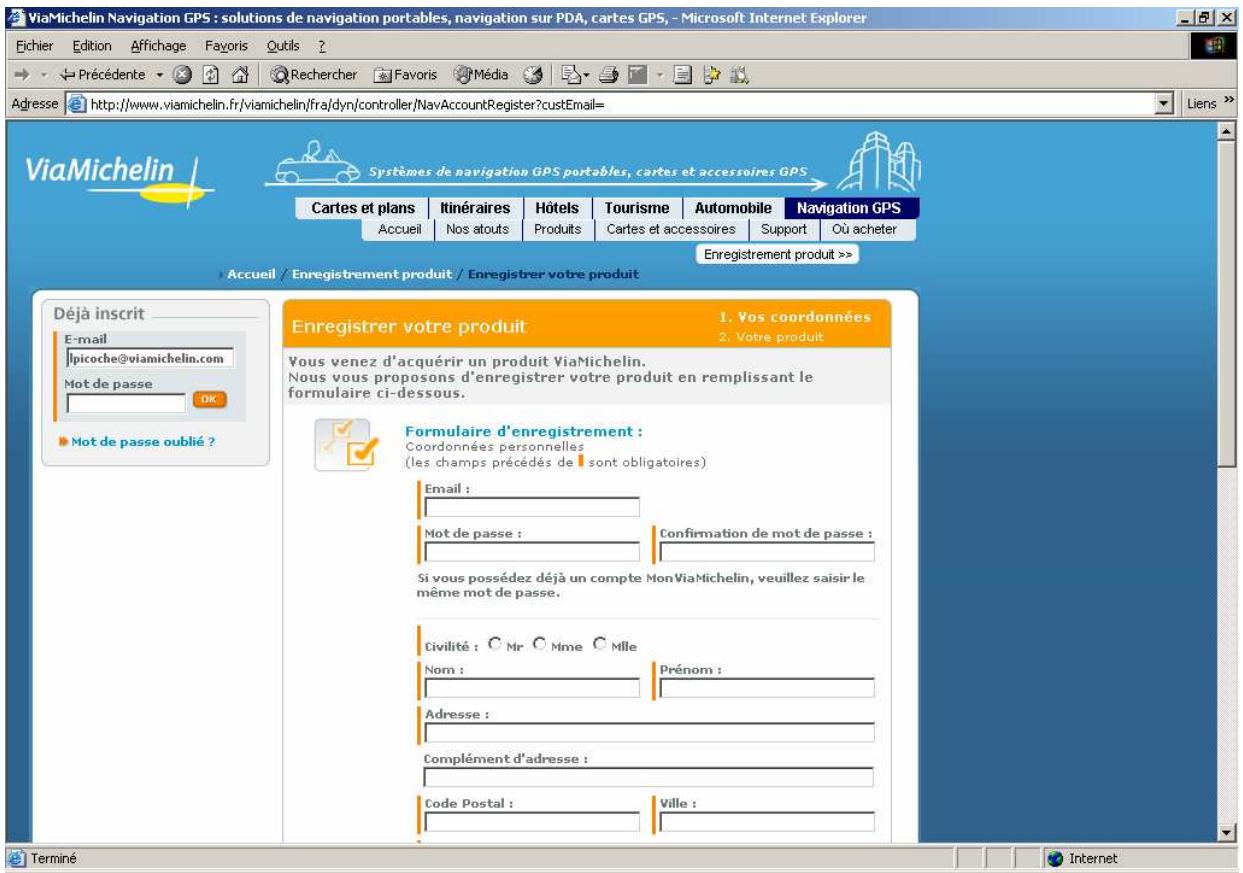The height and width of the screenshot is (873, 1243).
Task: Switch to the Cartes et plans tab
Action: (363, 208)
